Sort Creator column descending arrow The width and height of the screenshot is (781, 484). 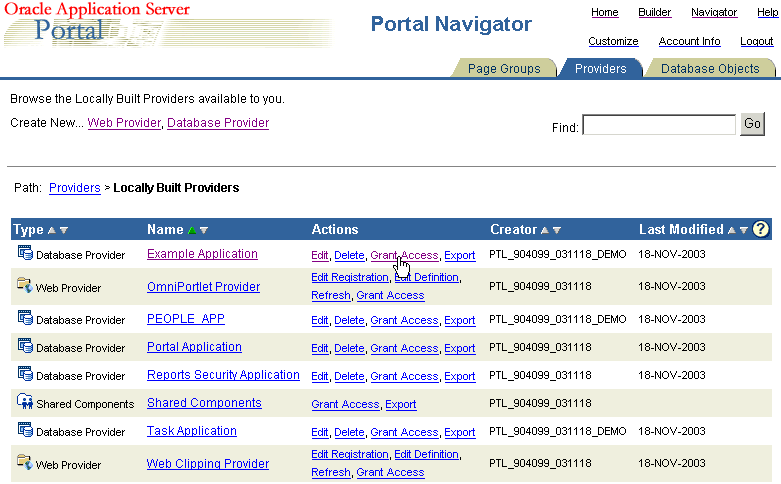click(x=557, y=230)
